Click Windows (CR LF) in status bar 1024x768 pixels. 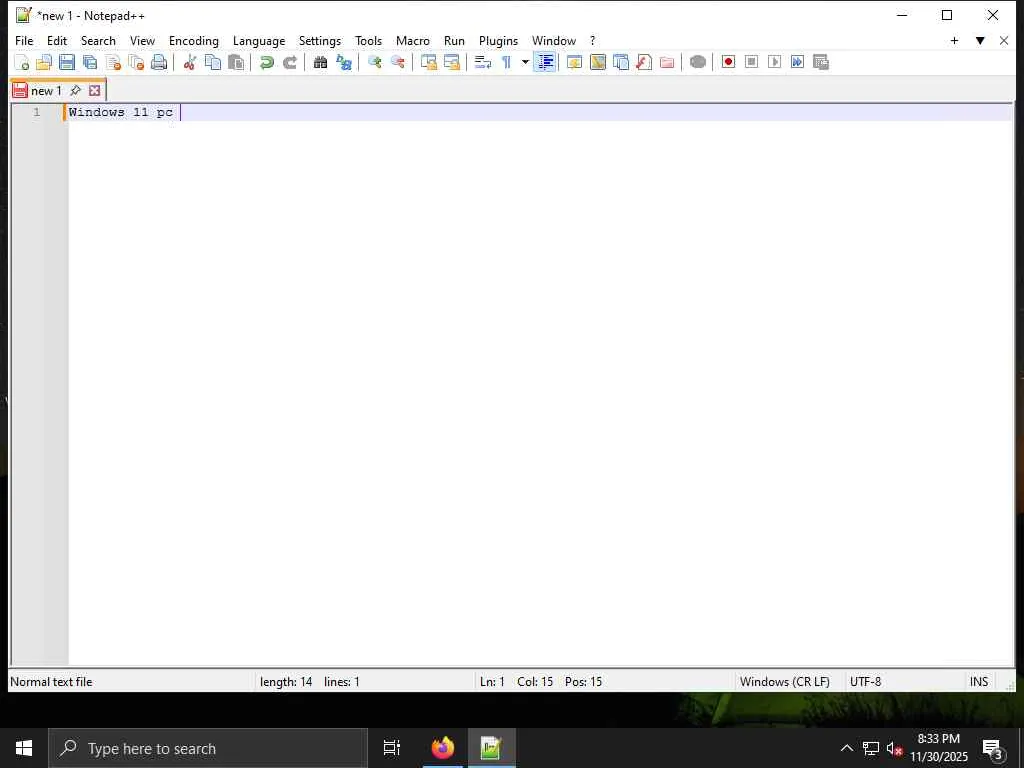(784, 682)
